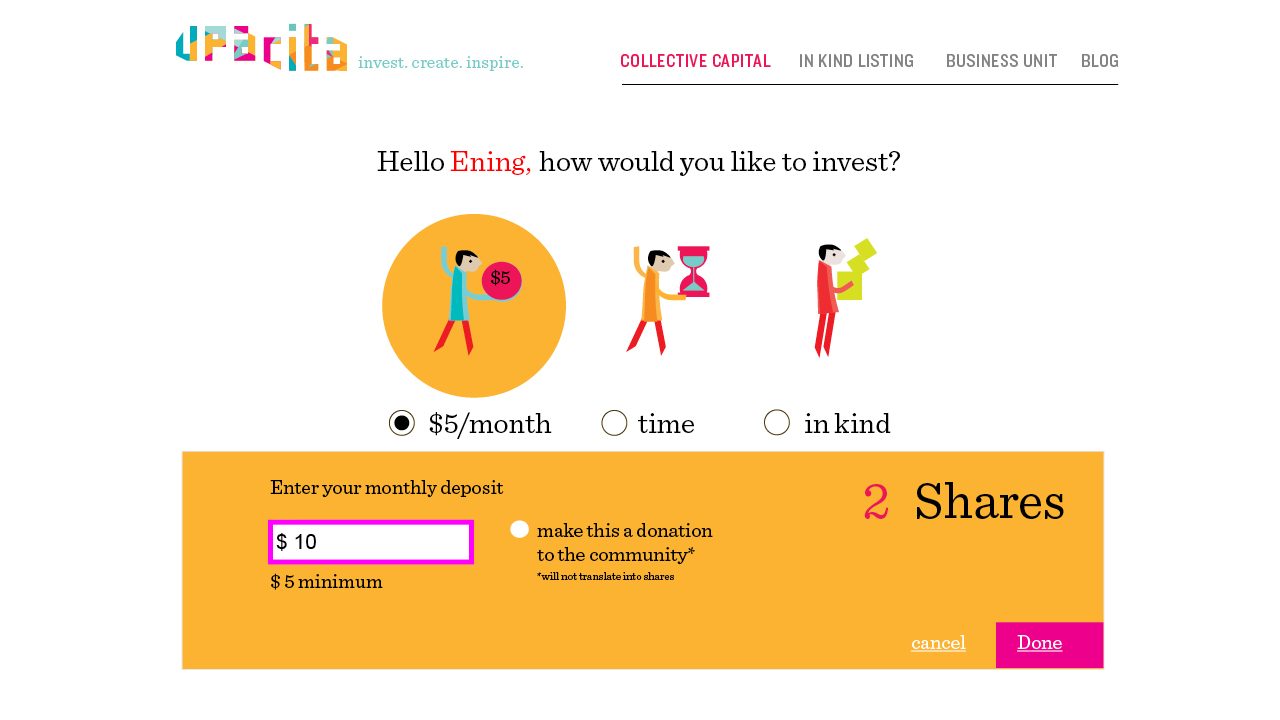Click the red hourglass graphic

(x=694, y=271)
